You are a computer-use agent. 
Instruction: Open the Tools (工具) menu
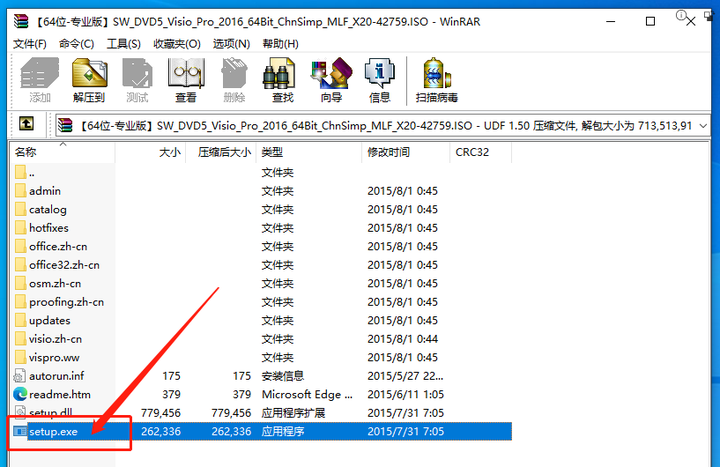click(x=124, y=44)
